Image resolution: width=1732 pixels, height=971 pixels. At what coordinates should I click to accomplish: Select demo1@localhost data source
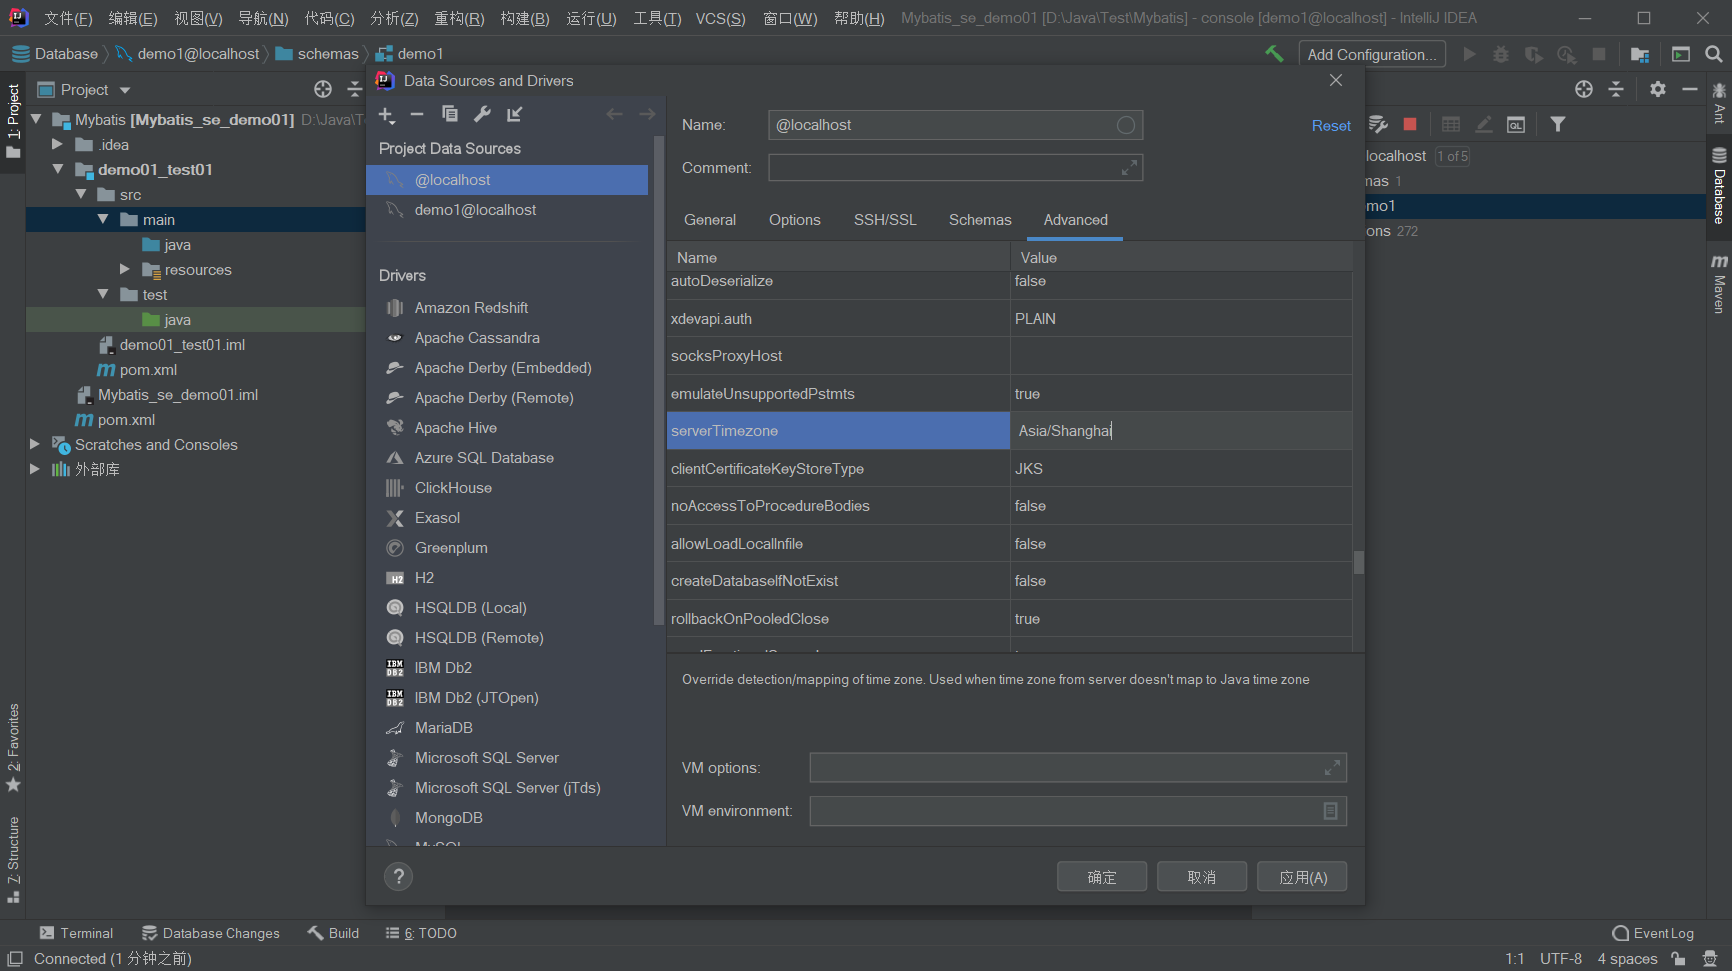click(x=507, y=210)
